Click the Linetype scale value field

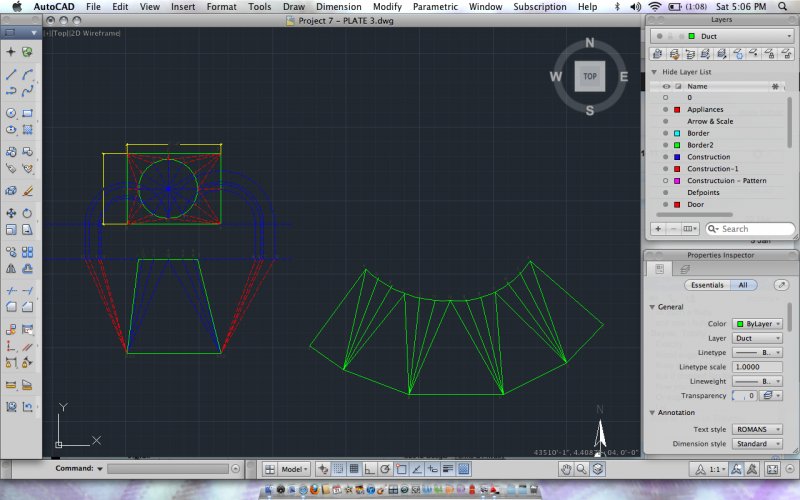758,367
